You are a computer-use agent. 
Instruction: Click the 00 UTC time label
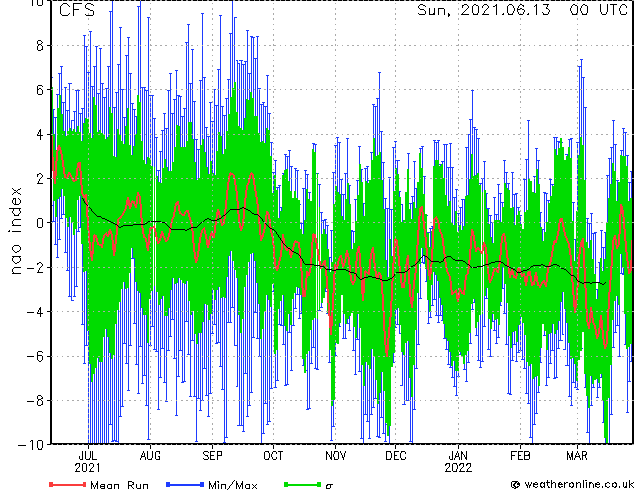[x=598, y=10]
